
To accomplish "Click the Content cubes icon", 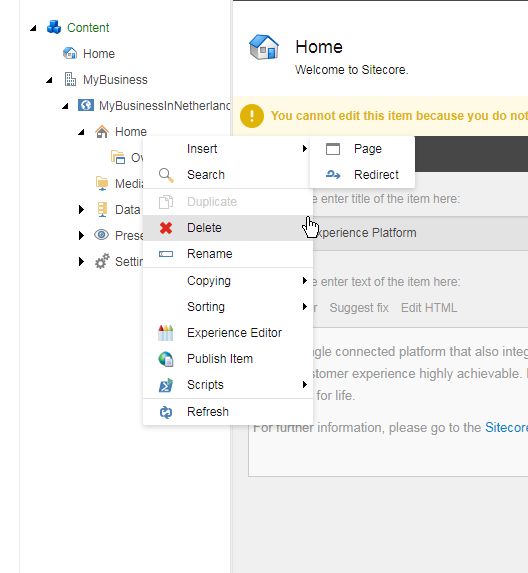I will click(x=54, y=27).
